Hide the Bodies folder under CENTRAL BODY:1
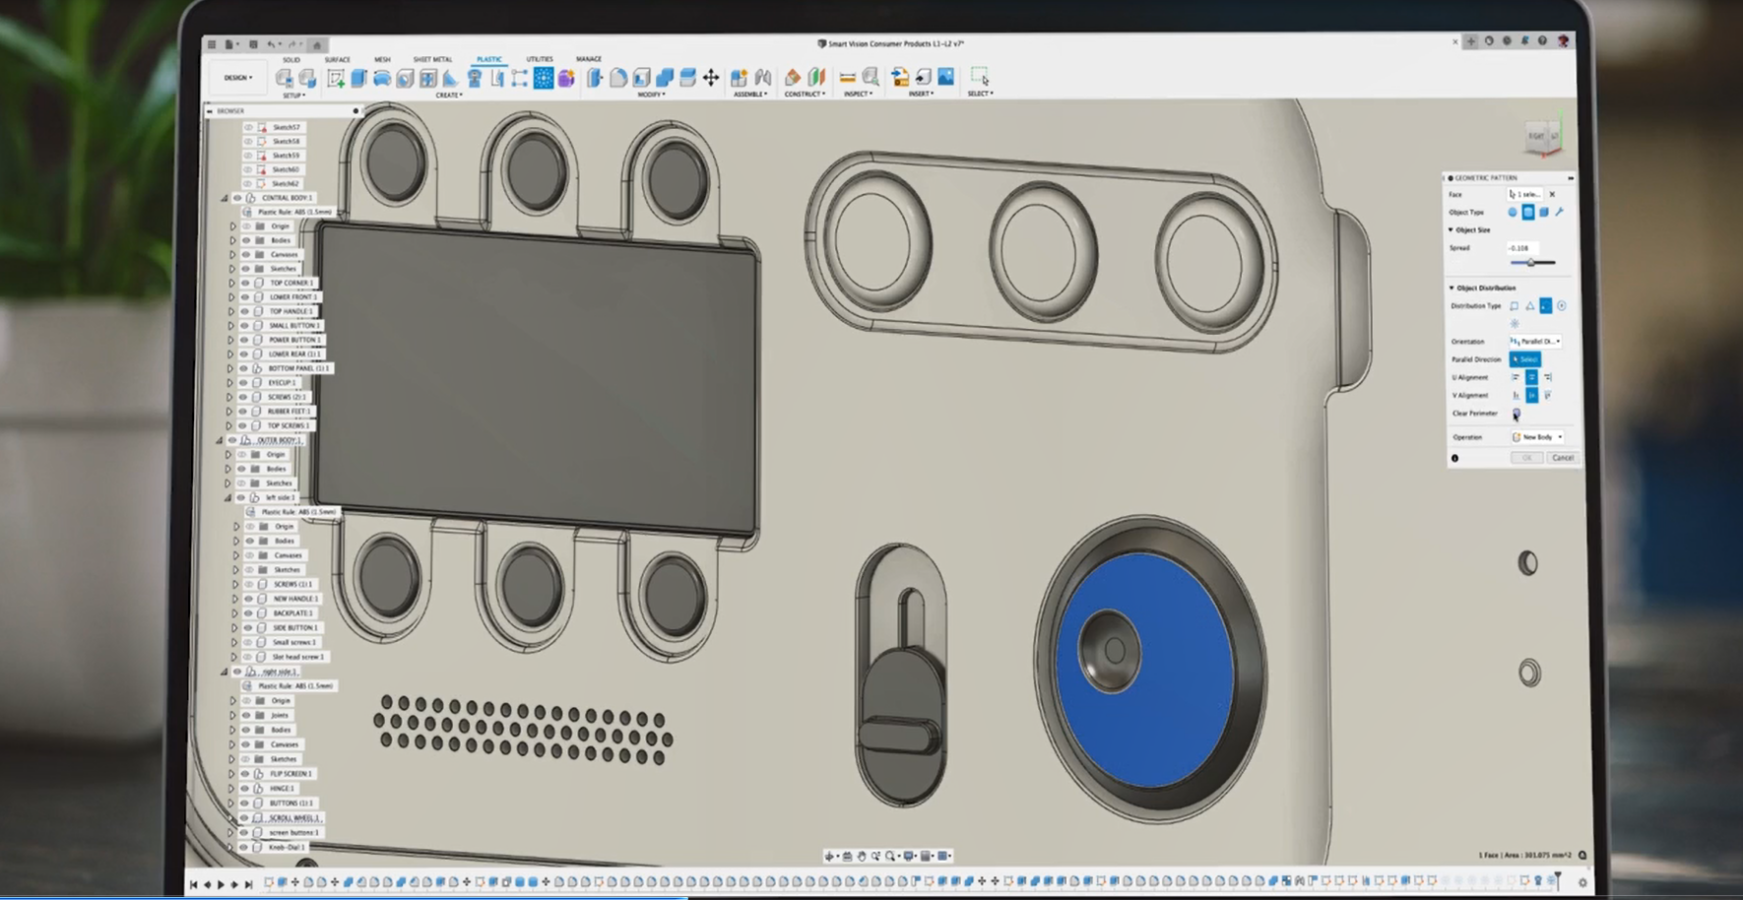The width and height of the screenshot is (1743, 900). 248,240
